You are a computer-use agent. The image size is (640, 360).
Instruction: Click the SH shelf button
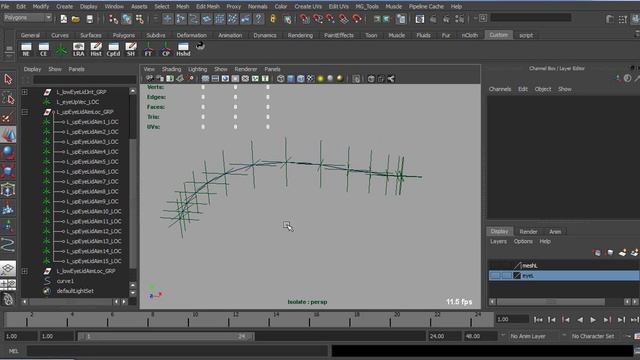point(131,49)
